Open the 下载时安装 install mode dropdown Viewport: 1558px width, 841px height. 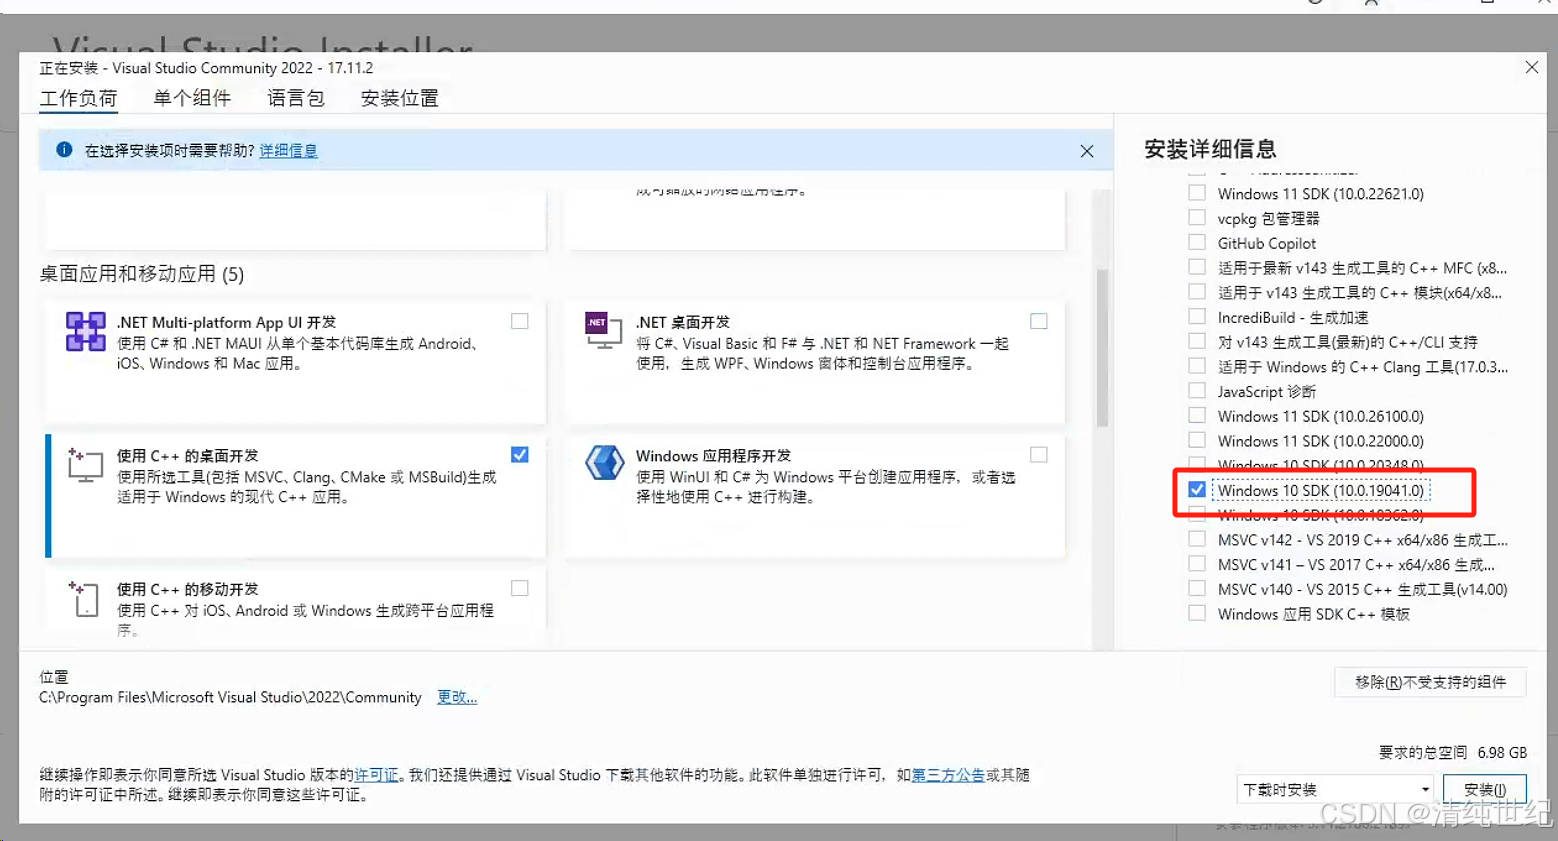(x=1334, y=789)
